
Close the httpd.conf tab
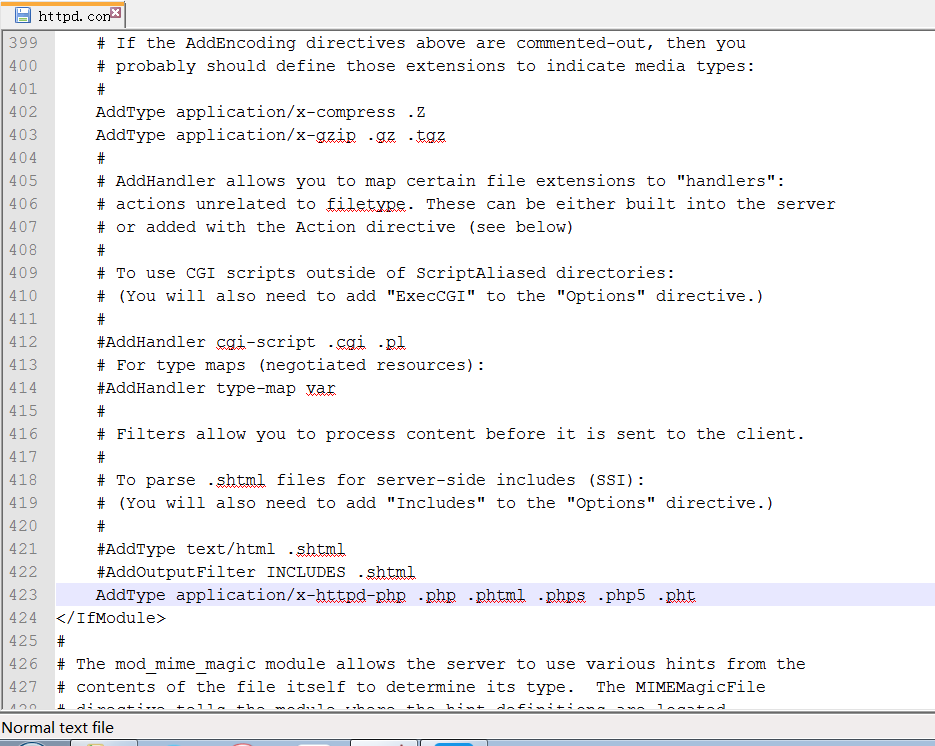(x=116, y=14)
